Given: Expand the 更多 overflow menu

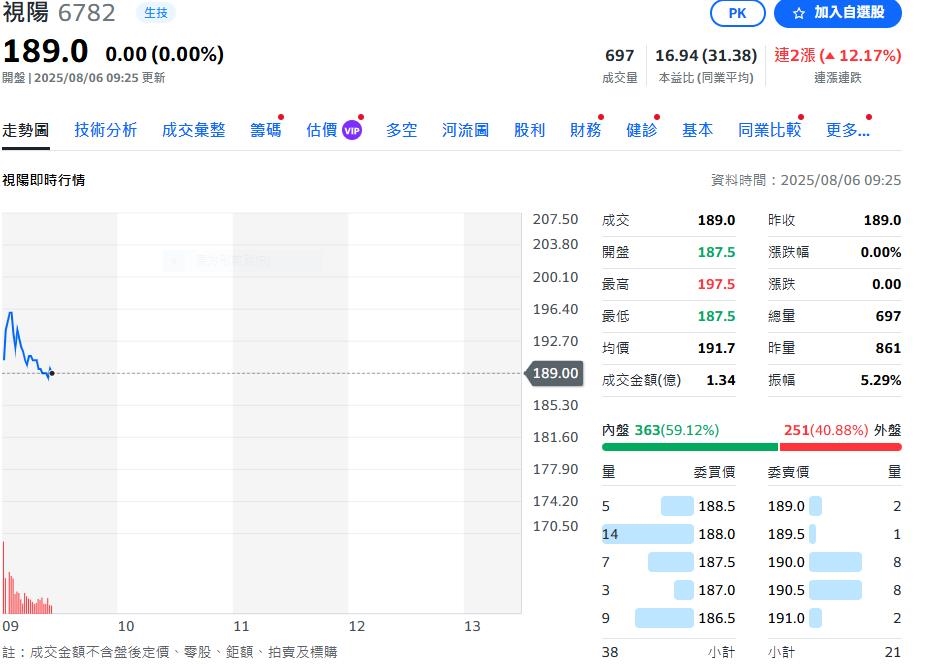Looking at the screenshot, I should tap(846, 129).
